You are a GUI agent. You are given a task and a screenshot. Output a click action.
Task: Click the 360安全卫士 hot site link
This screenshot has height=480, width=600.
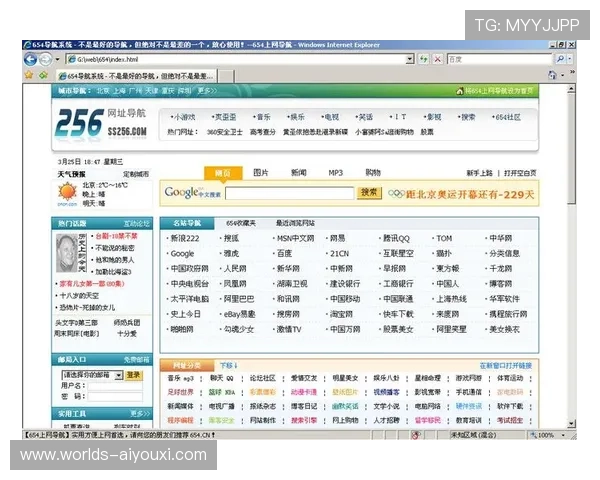(224, 132)
